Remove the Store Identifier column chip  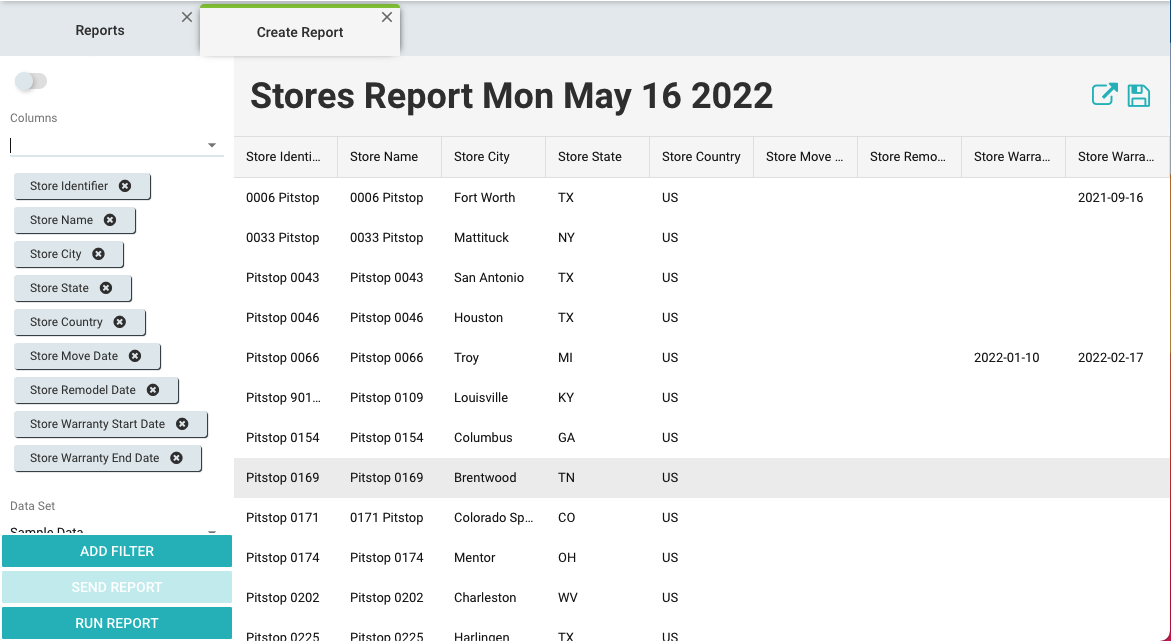pos(124,186)
